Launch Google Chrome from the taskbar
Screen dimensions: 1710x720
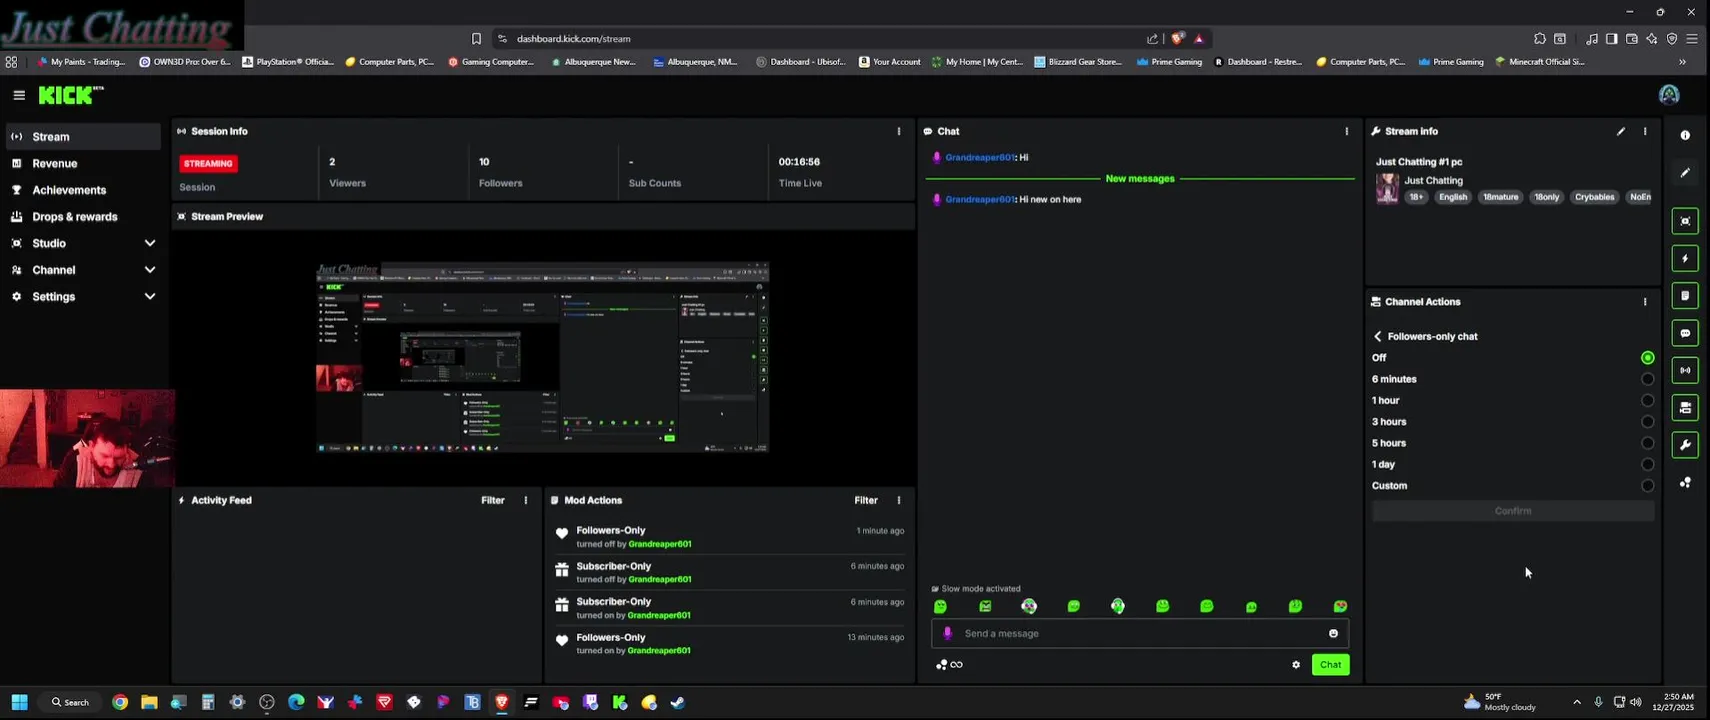click(x=120, y=703)
